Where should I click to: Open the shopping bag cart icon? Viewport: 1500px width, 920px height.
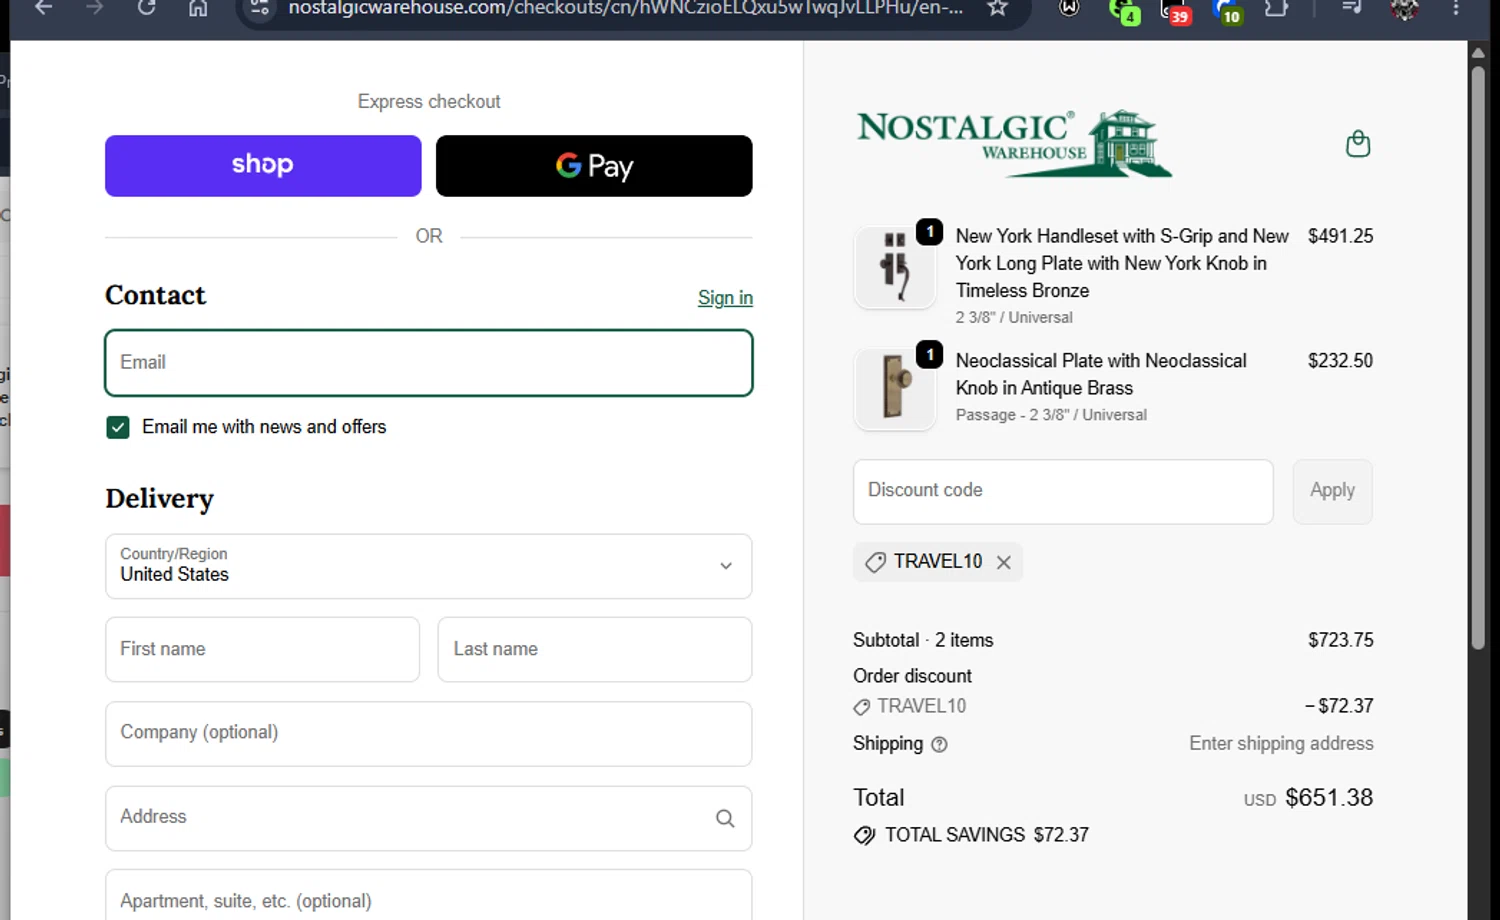click(x=1358, y=144)
